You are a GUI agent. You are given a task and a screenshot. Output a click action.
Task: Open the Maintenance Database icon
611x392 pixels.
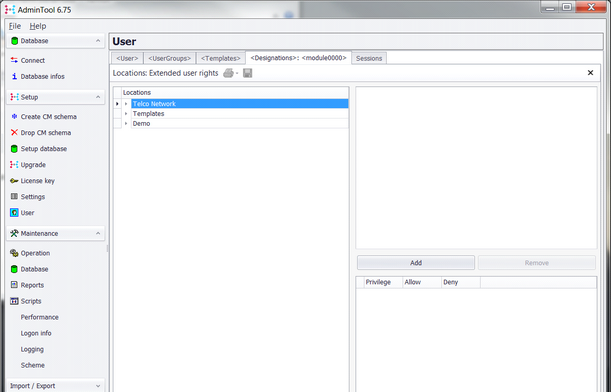point(14,269)
